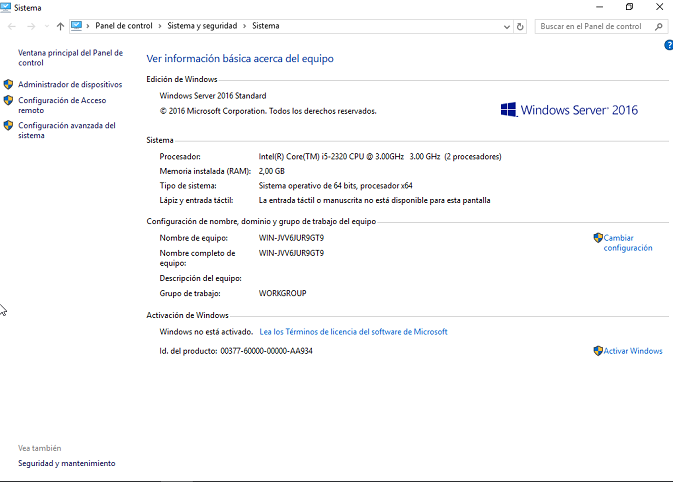Open the recent locations dropdown arrow
The image size is (673, 482).
point(47,27)
